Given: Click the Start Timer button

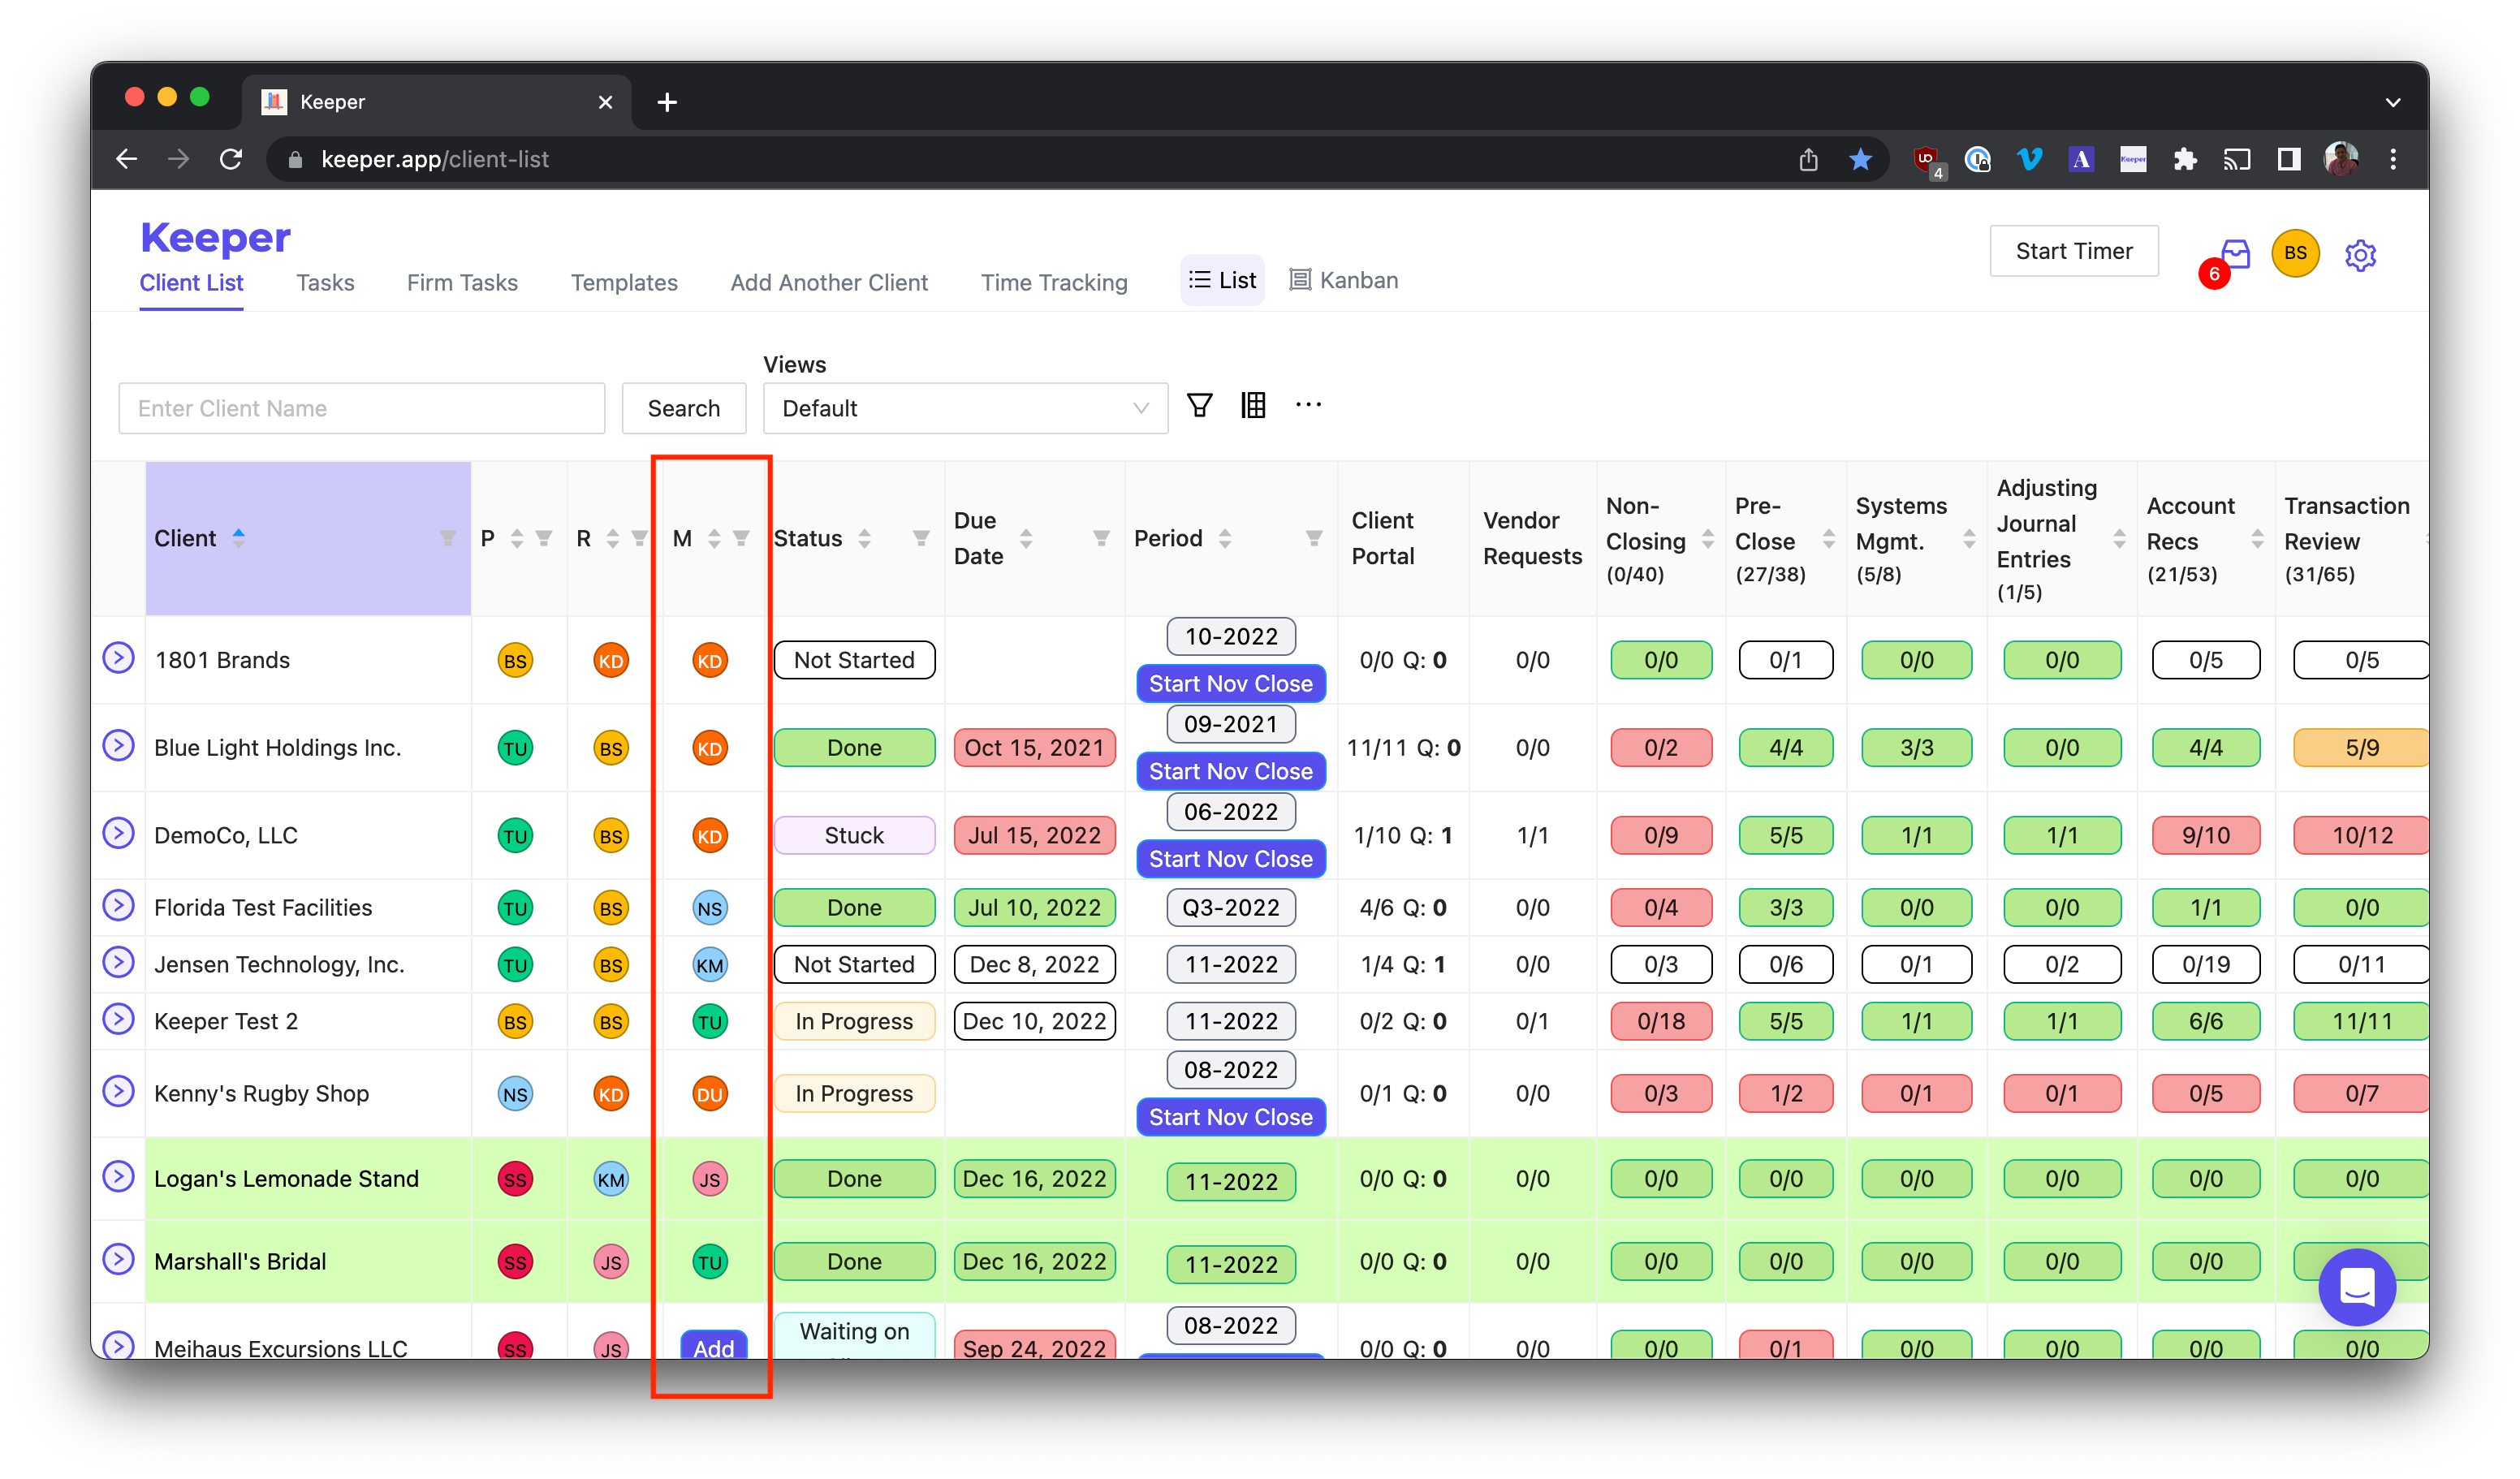Looking at the screenshot, I should pyautogui.click(x=2073, y=251).
